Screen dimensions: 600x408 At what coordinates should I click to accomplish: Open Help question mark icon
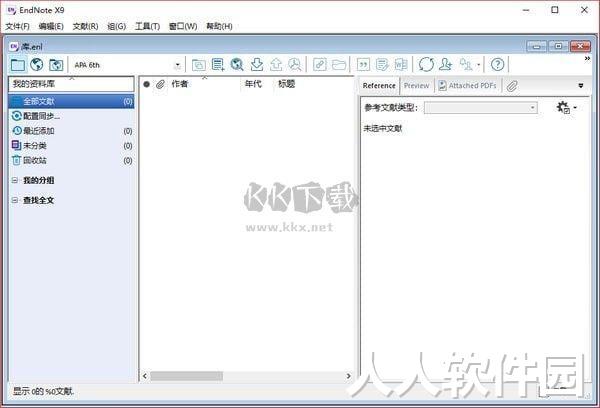[x=497, y=65]
